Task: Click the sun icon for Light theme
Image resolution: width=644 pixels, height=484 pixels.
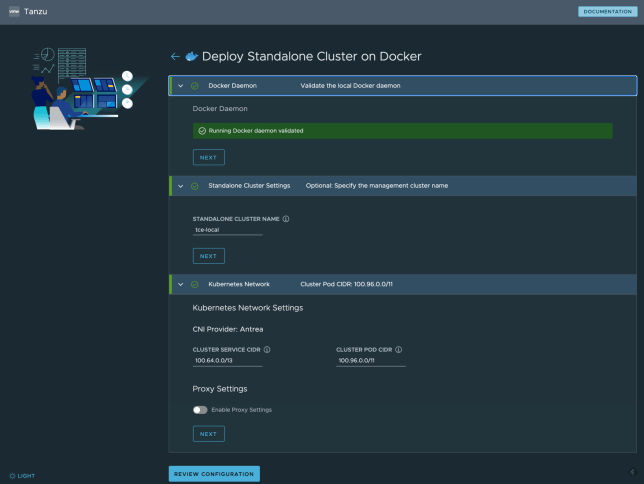Action: (12, 476)
